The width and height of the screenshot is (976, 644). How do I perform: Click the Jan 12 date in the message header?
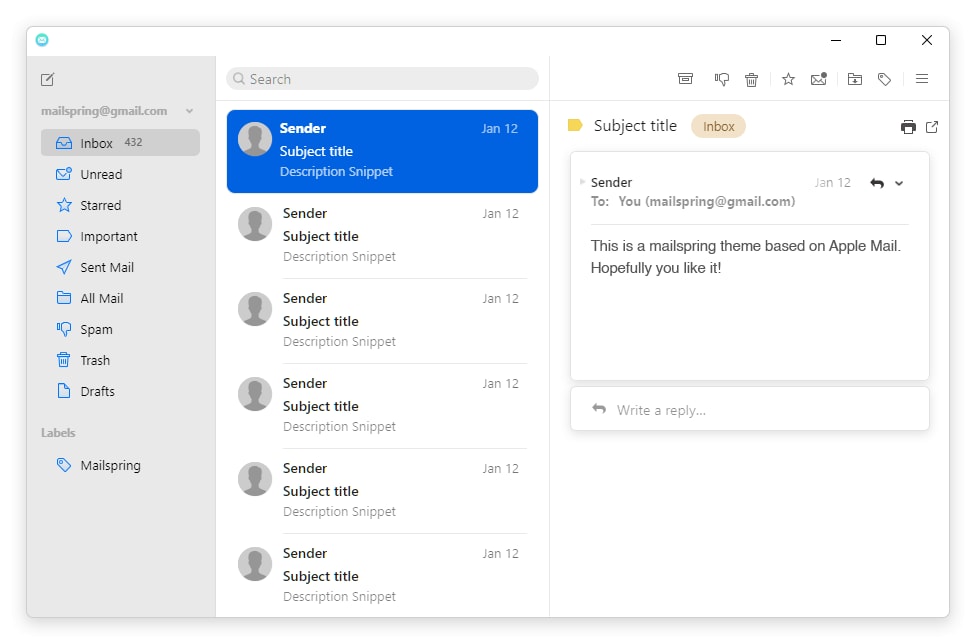[832, 183]
